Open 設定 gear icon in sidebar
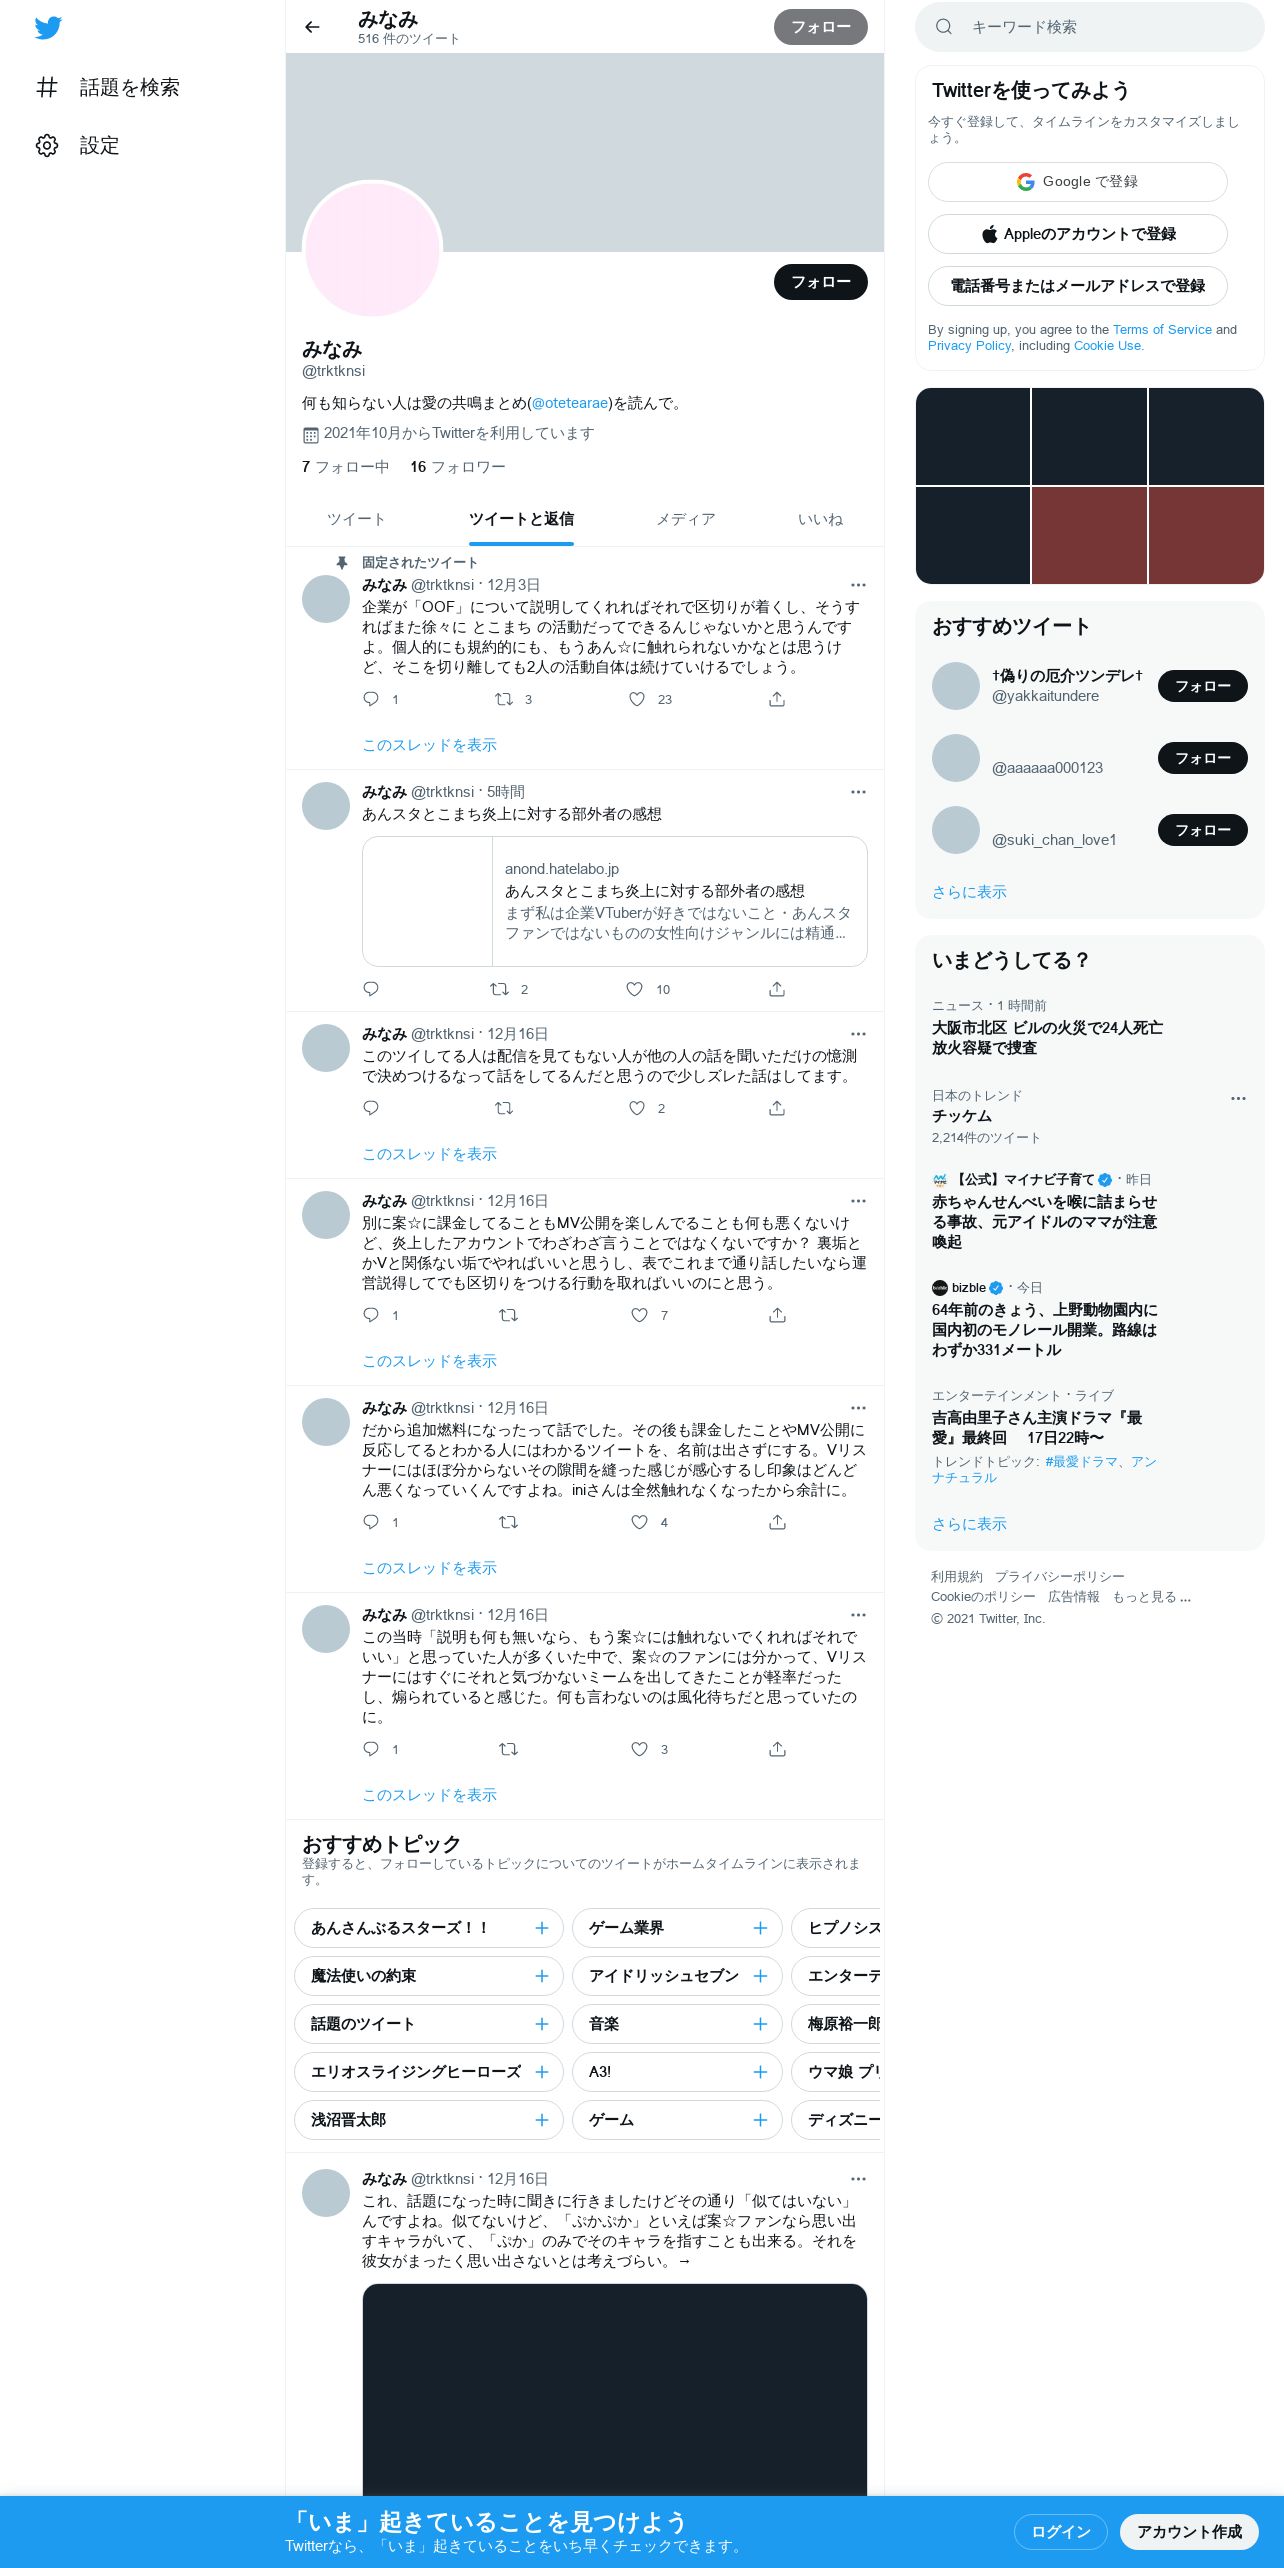Screen dimensions: 1284x2568 click(x=47, y=145)
